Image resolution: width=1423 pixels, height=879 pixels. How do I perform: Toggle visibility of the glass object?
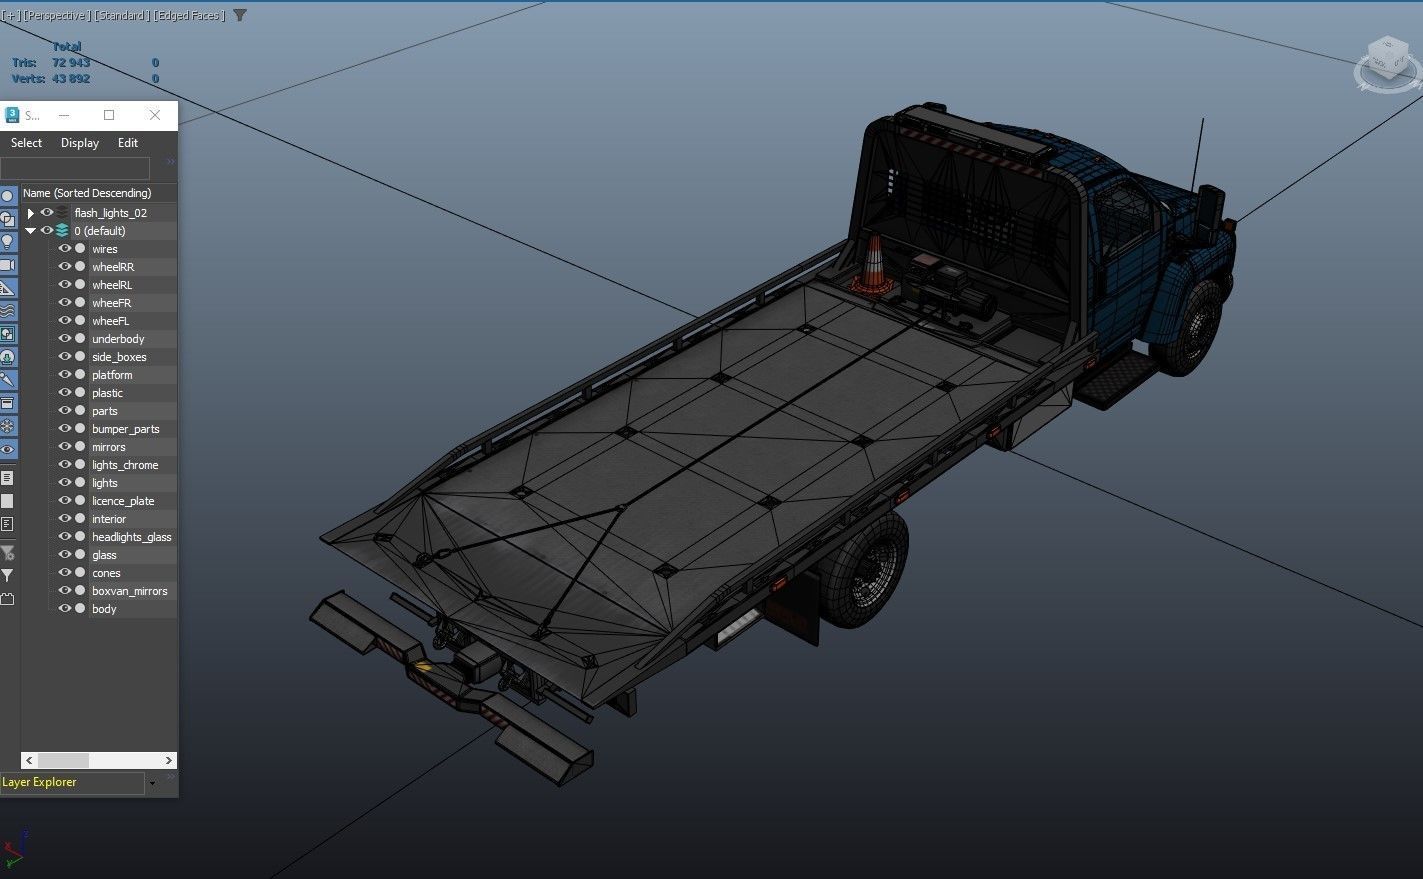pyautogui.click(x=65, y=555)
